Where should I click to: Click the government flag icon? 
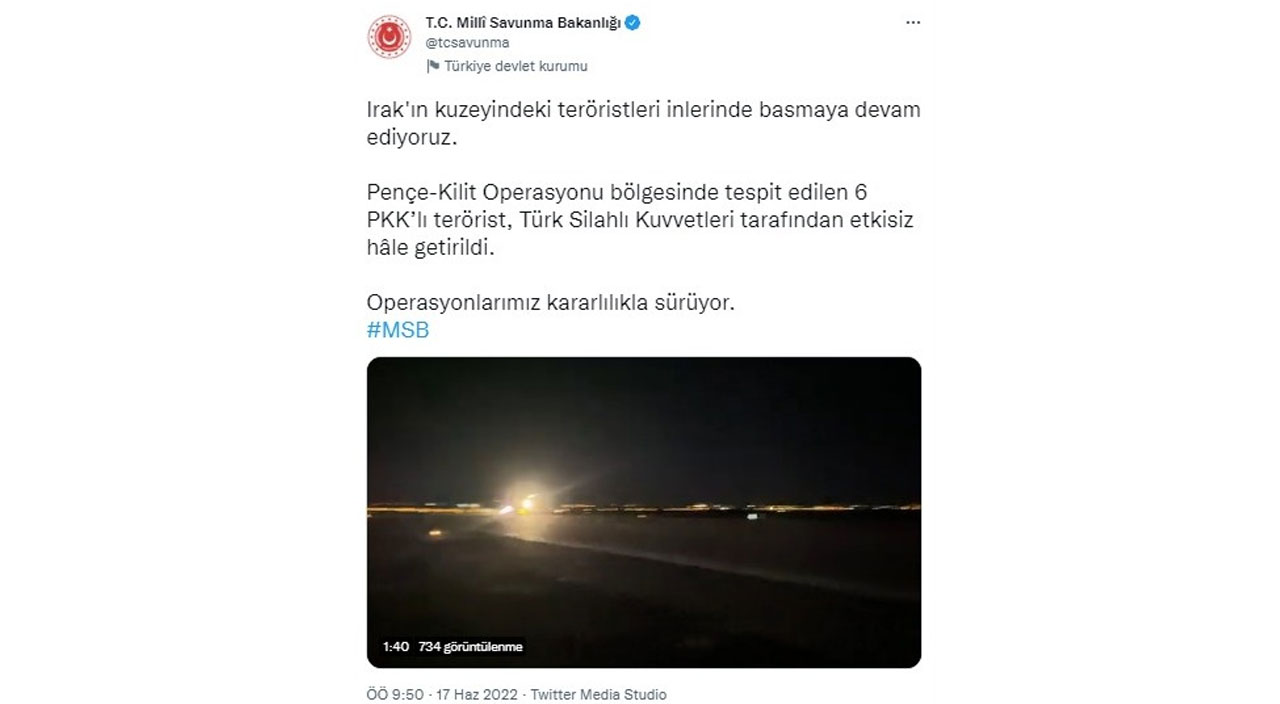tap(433, 66)
